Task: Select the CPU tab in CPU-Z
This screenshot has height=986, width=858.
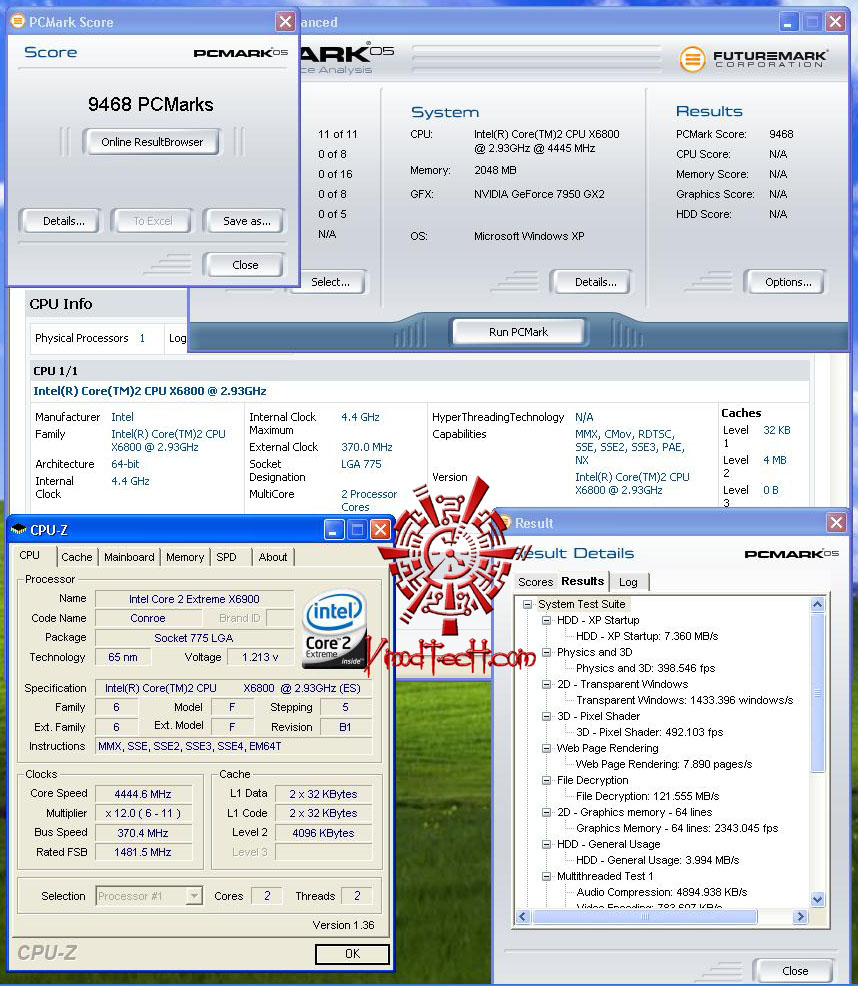Action: pos(30,555)
